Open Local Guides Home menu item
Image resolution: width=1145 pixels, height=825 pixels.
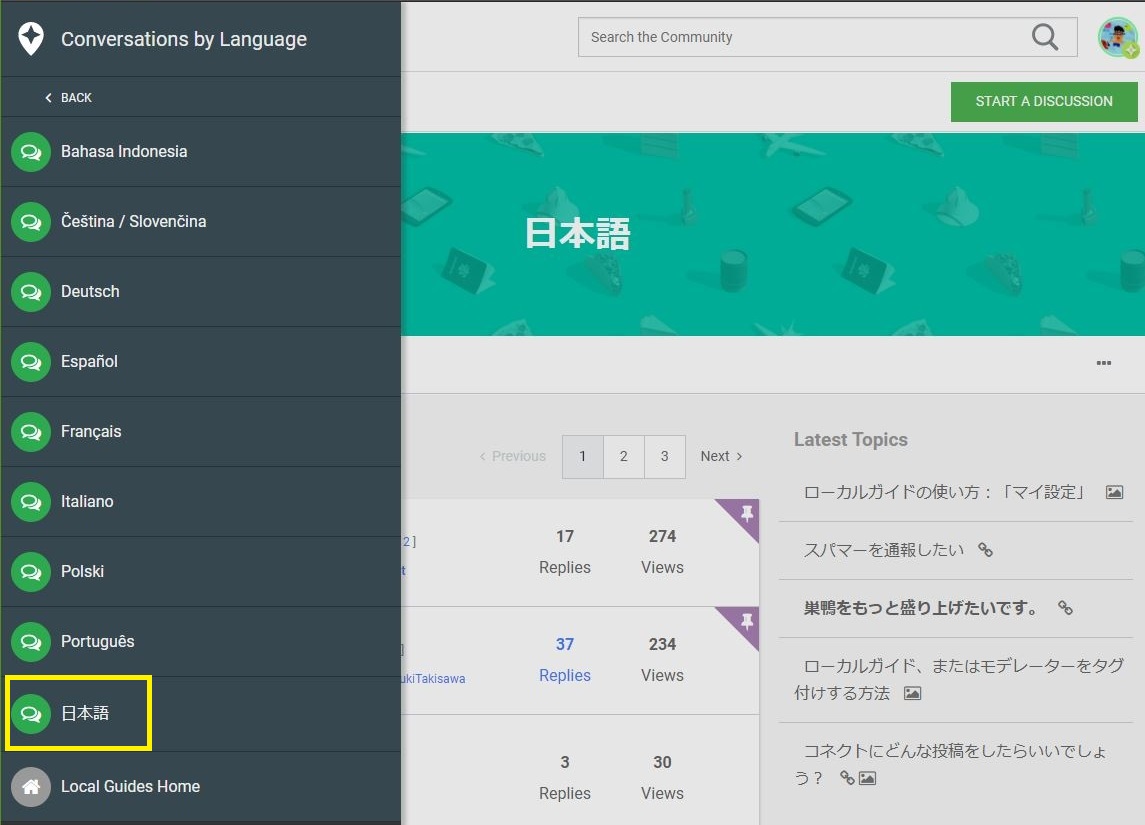pyautogui.click(x=201, y=787)
